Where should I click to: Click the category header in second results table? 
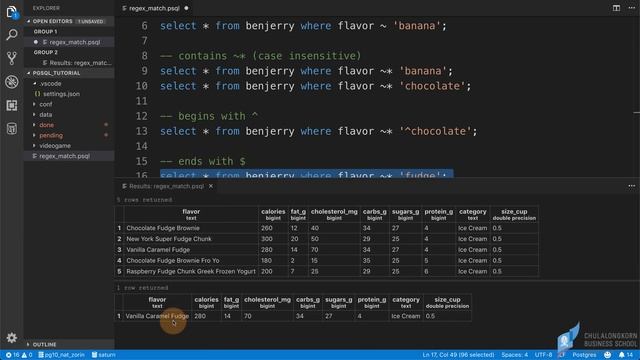(x=406, y=302)
